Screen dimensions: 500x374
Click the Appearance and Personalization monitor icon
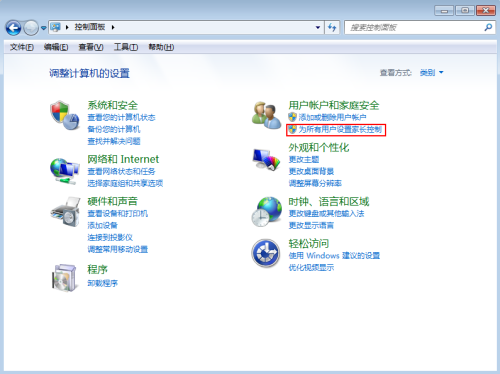(x=266, y=160)
